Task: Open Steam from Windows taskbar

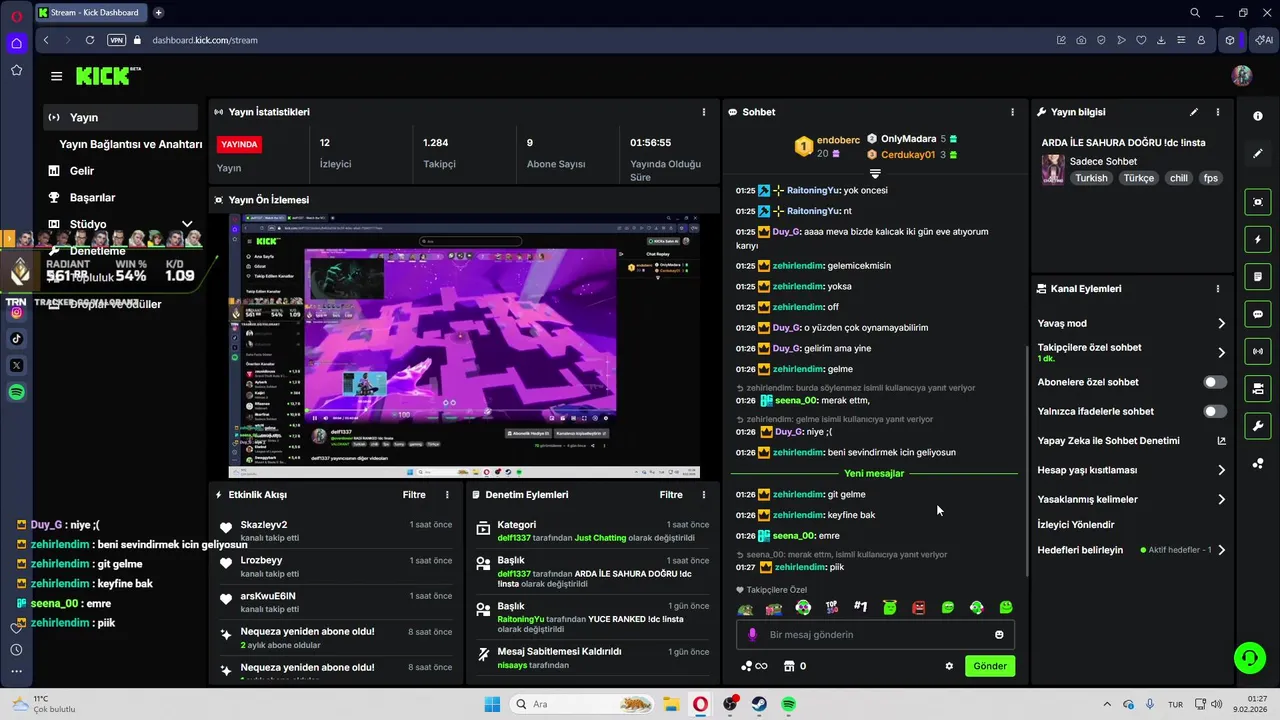Action: (759, 704)
